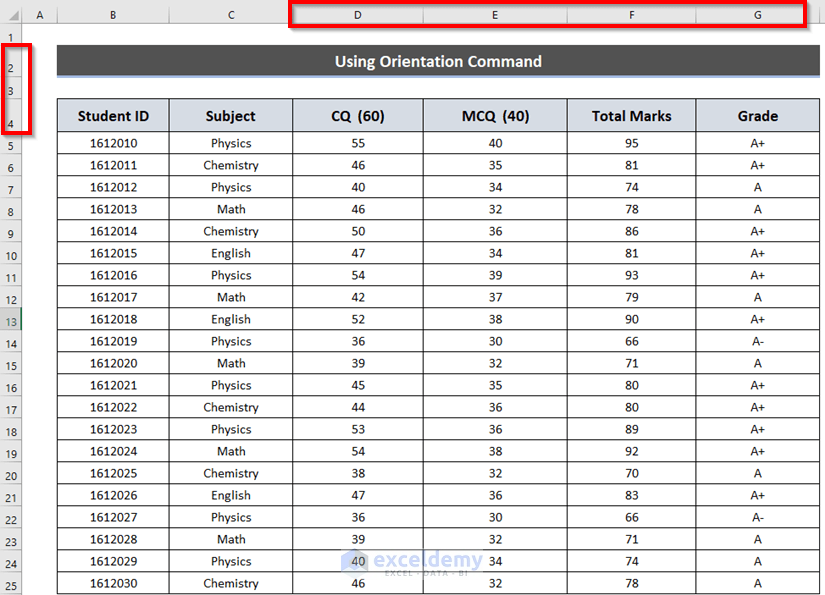Click CQ value 55 for student 1612010
825x595 pixels.
click(358, 143)
